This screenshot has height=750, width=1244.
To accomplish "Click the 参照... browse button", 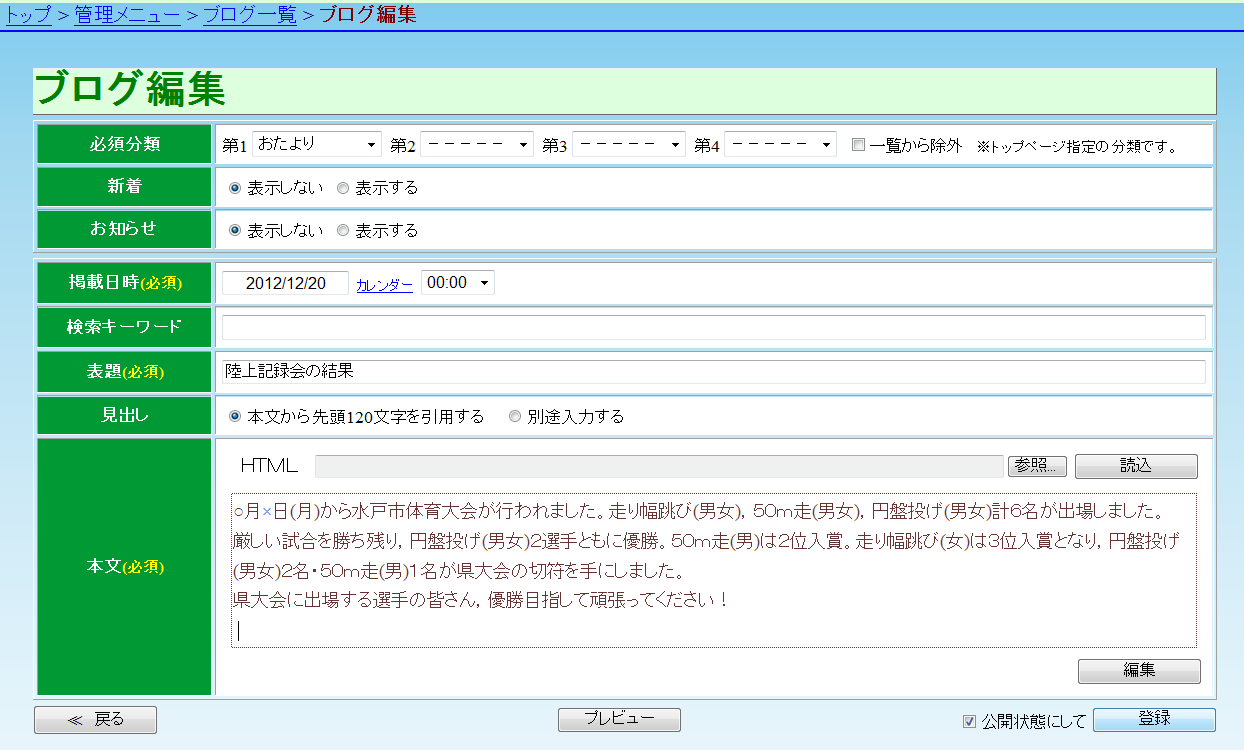I will pyautogui.click(x=1038, y=466).
